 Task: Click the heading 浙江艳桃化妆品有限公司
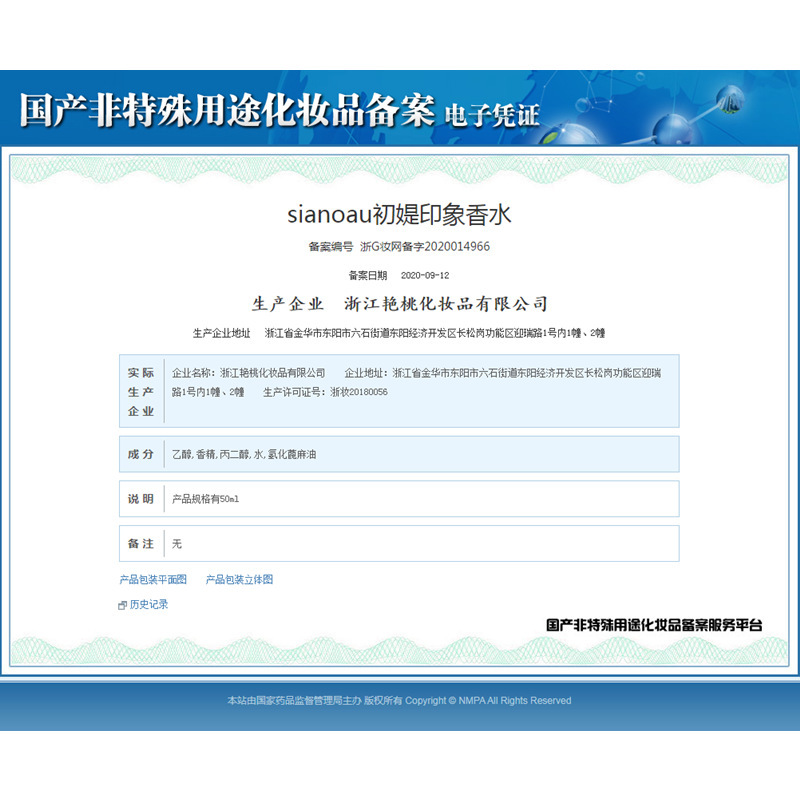click(446, 304)
